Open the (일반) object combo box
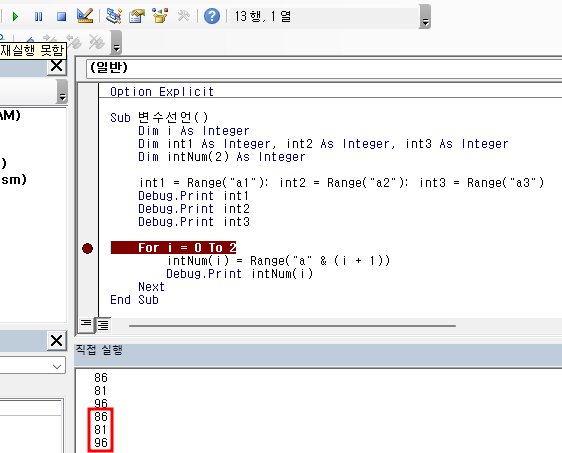562x453 pixels. point(324,68)
